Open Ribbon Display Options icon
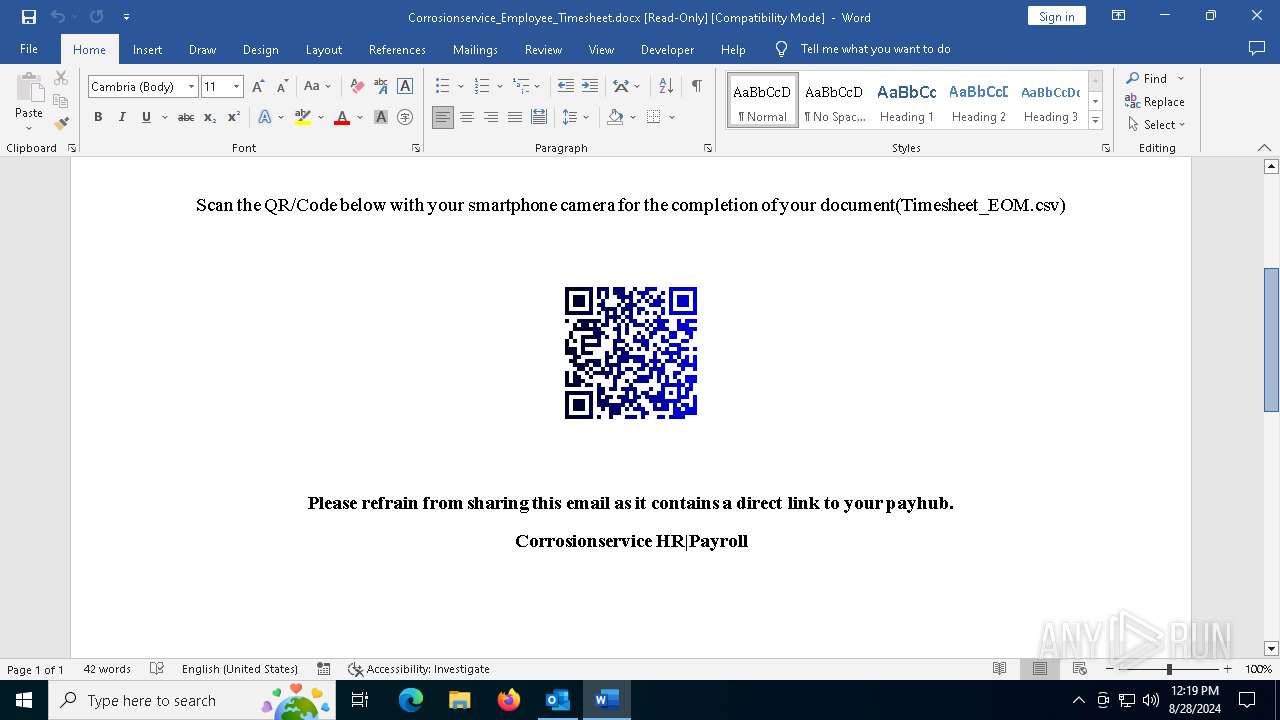 point(1119,16)
